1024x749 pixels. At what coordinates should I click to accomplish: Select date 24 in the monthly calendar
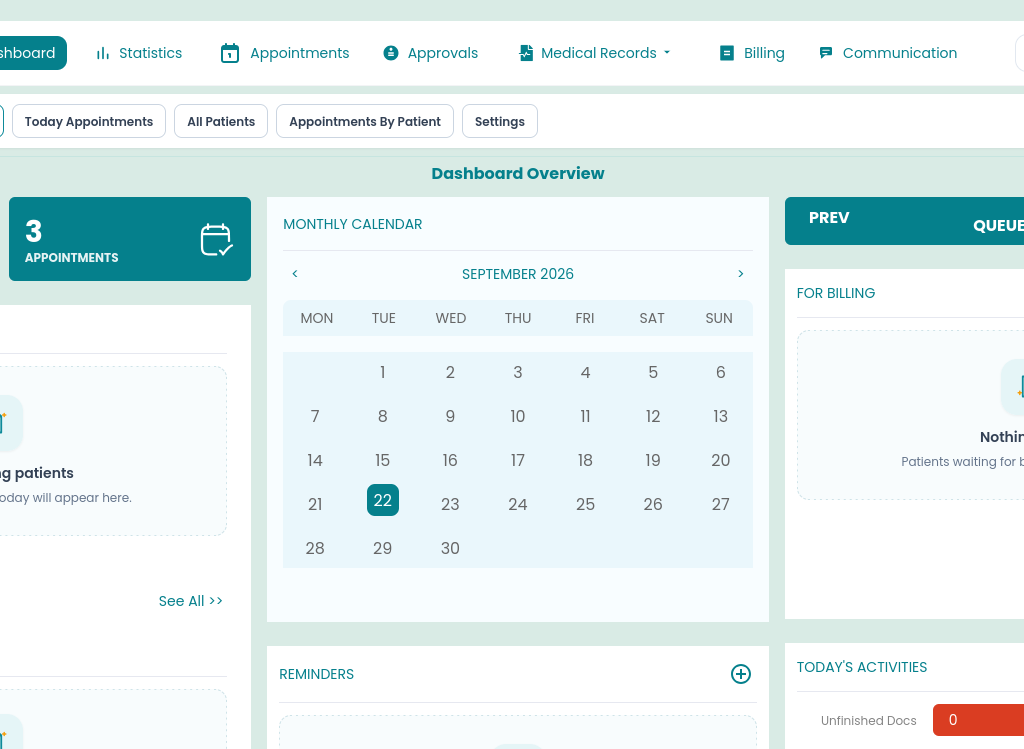coord(518,504)
